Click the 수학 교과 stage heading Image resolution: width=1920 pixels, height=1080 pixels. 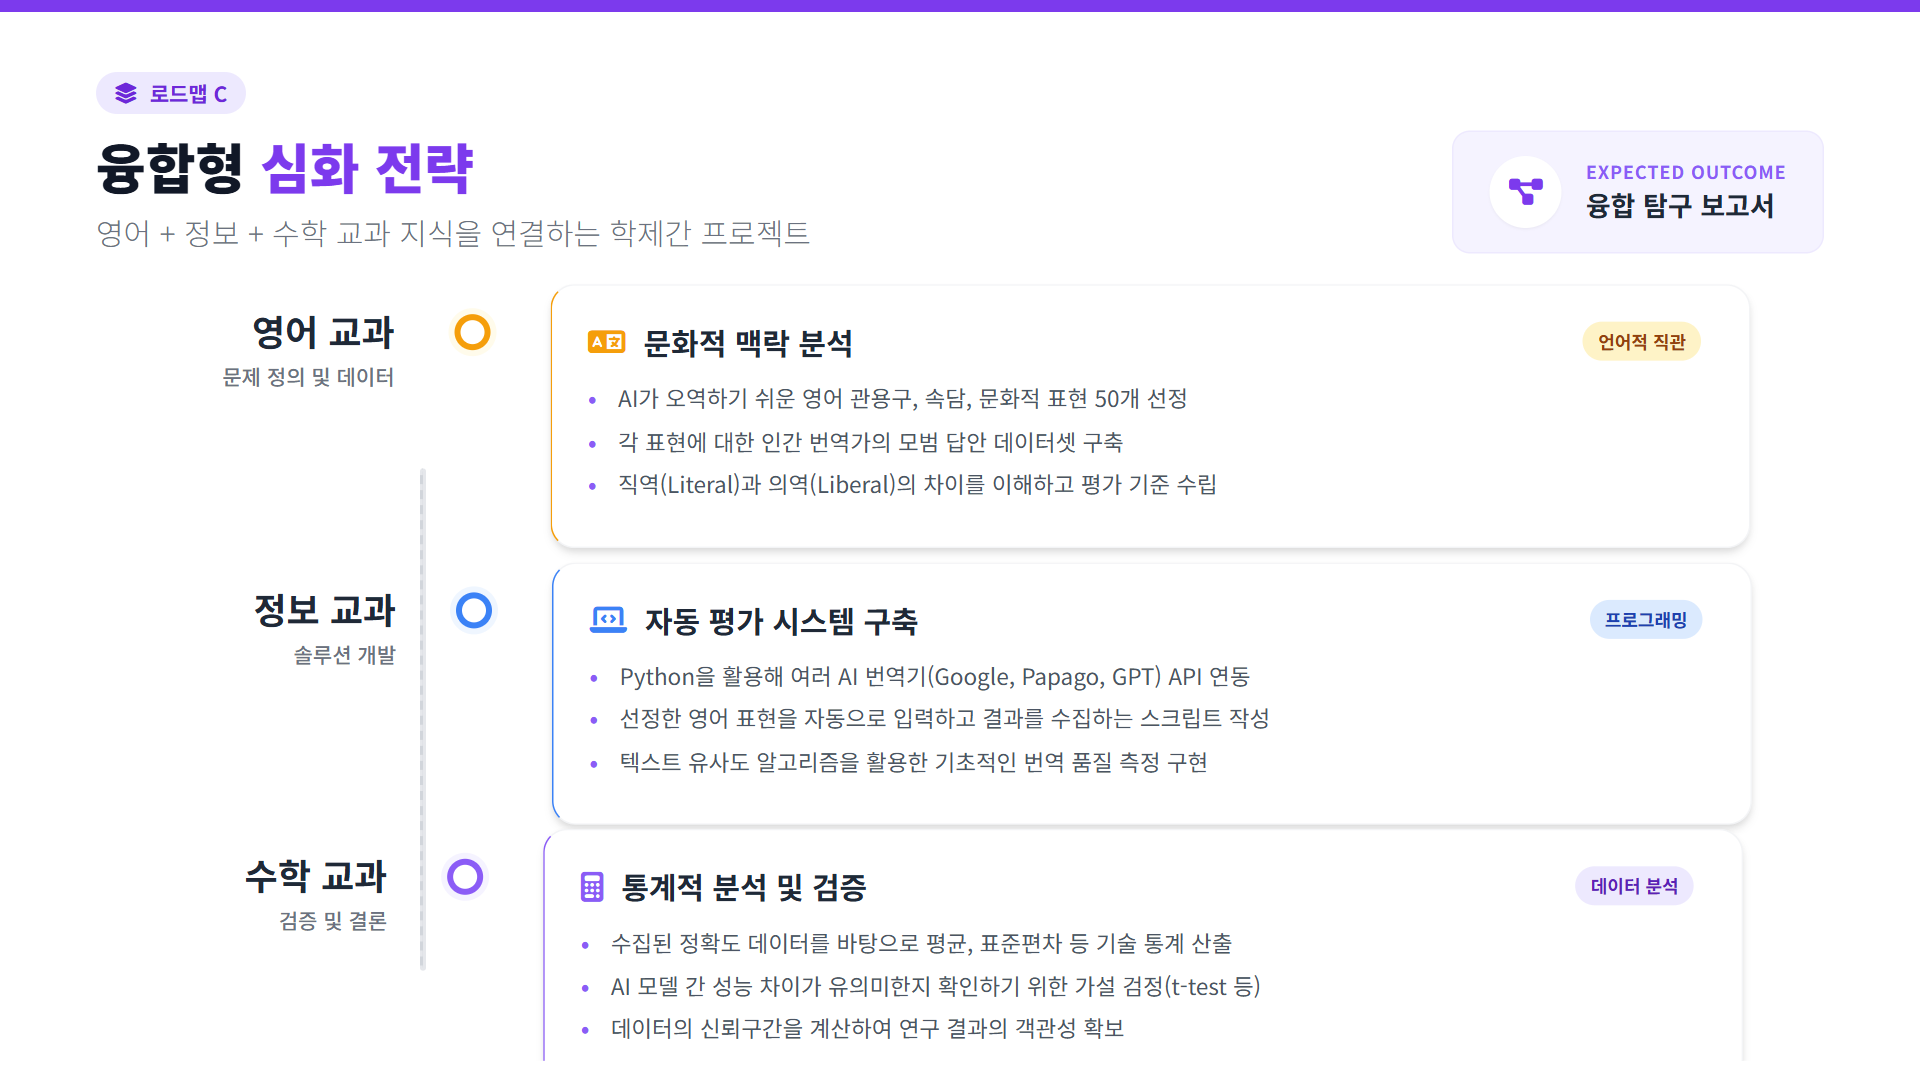316,876
